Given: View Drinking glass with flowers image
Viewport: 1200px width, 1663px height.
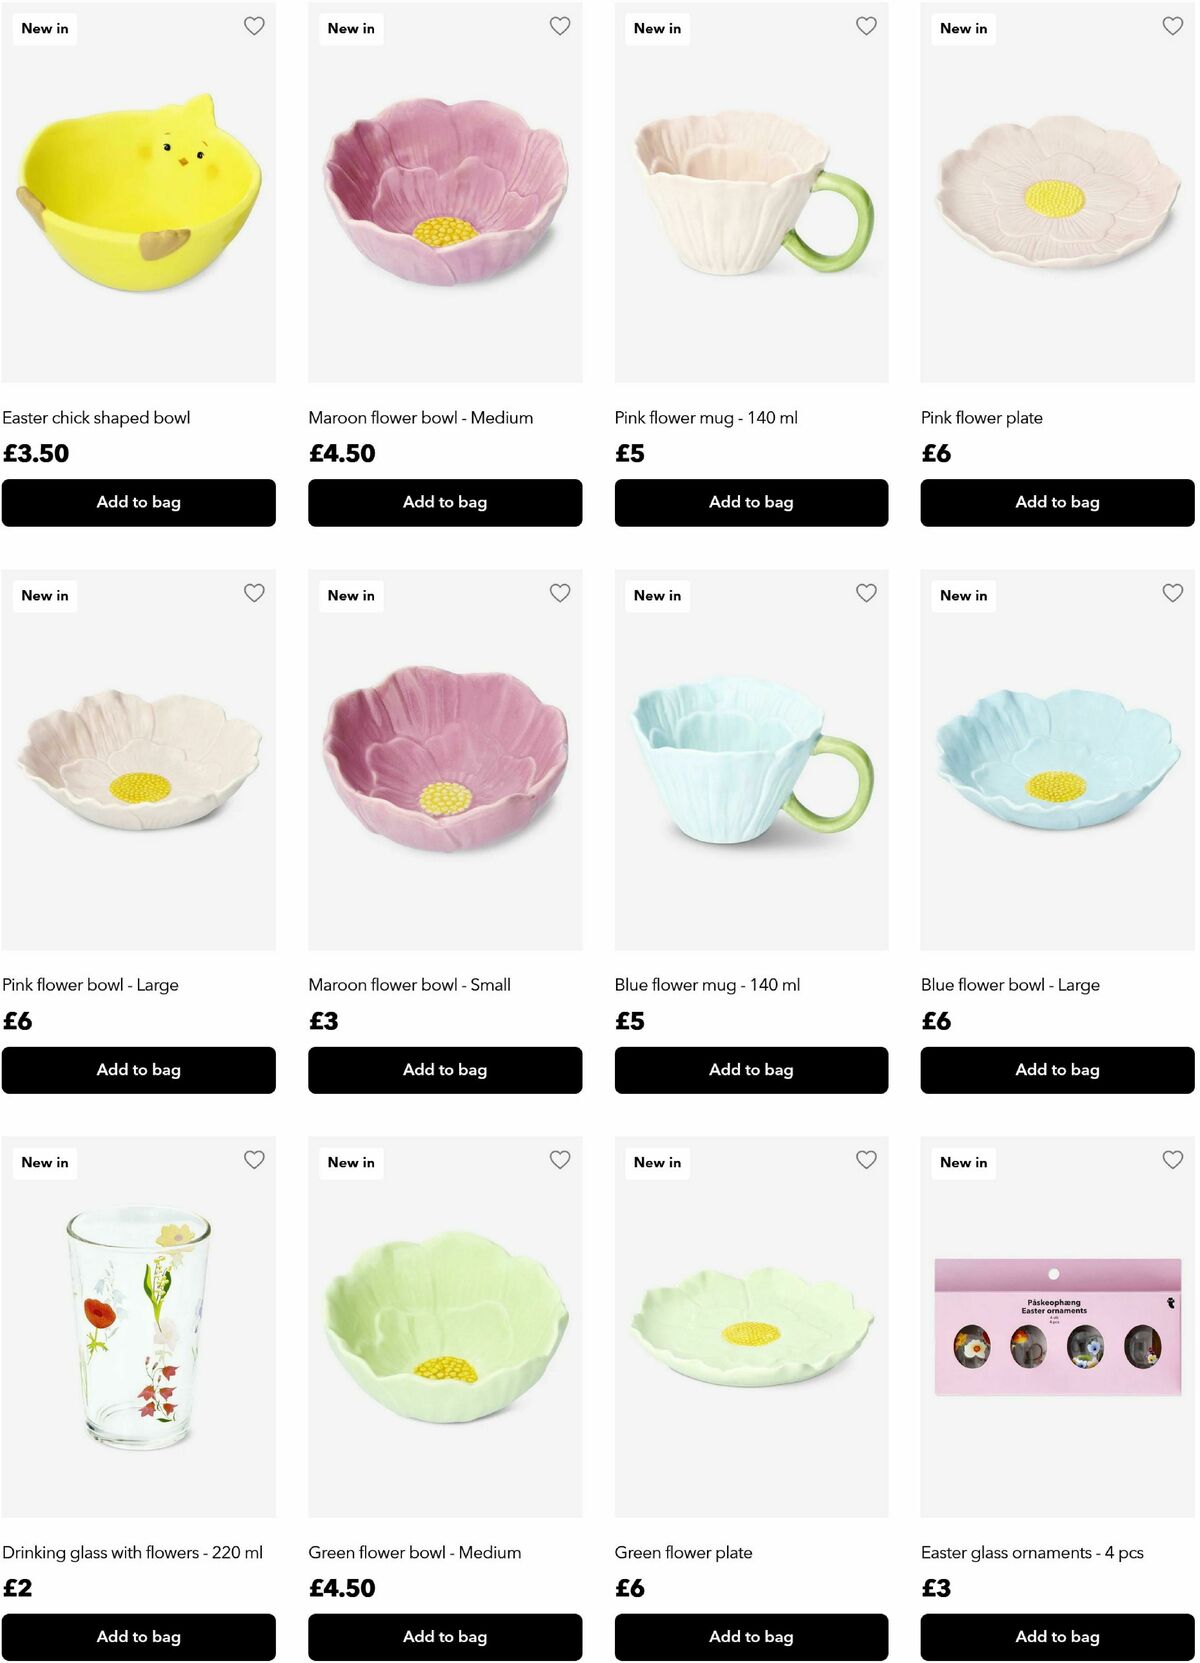Looking at the screenshot, I should tap(139, 1327).
